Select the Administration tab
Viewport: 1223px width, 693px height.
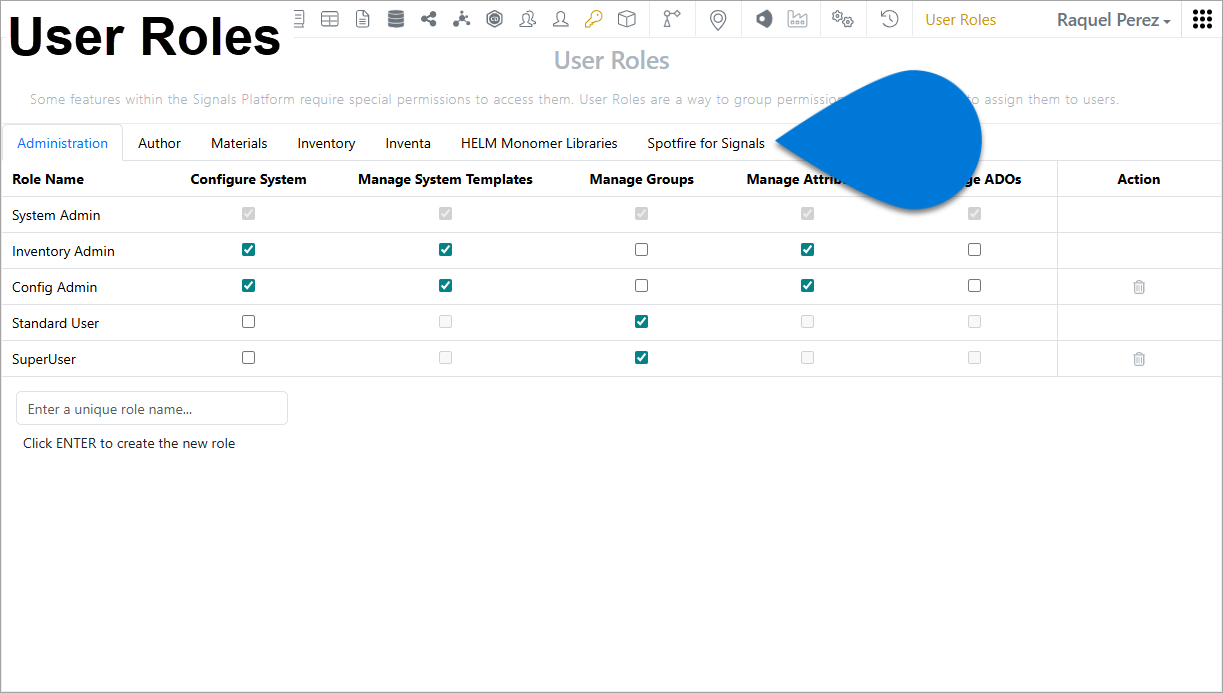pyautogui.click(x=63, y=143)
